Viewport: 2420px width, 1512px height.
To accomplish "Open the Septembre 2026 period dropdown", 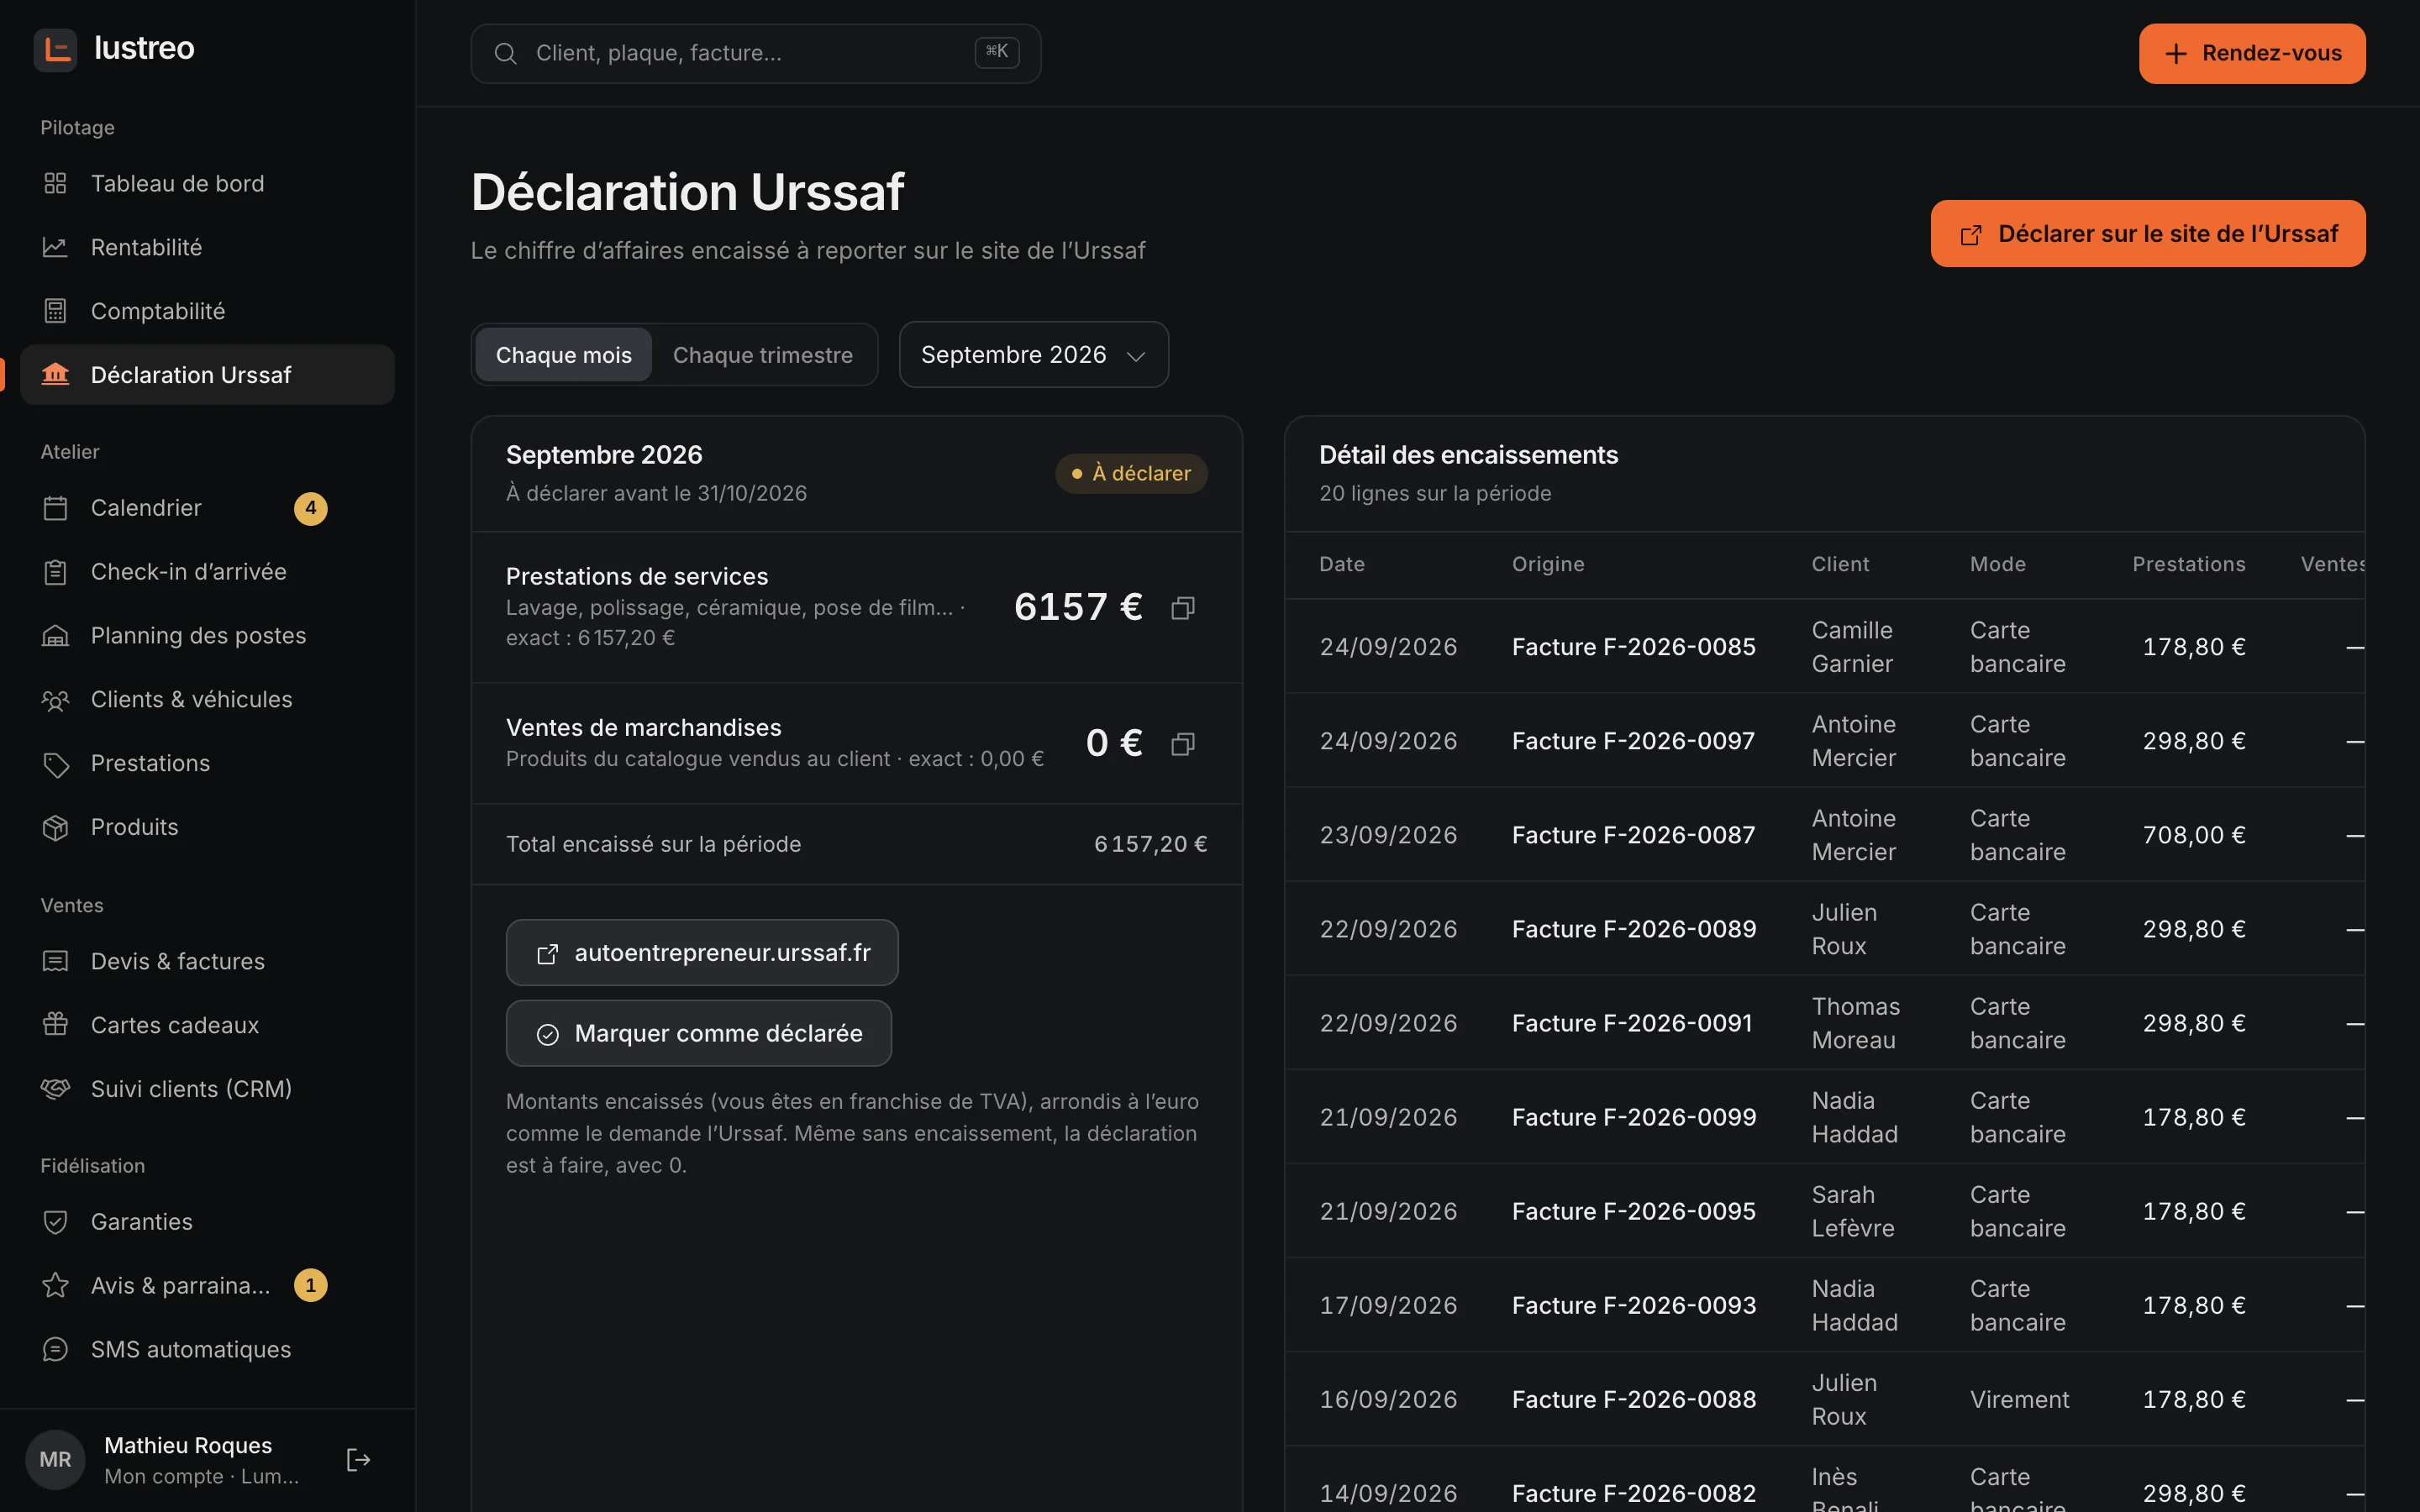I will pyautogui.click(x=1033, y=355).
